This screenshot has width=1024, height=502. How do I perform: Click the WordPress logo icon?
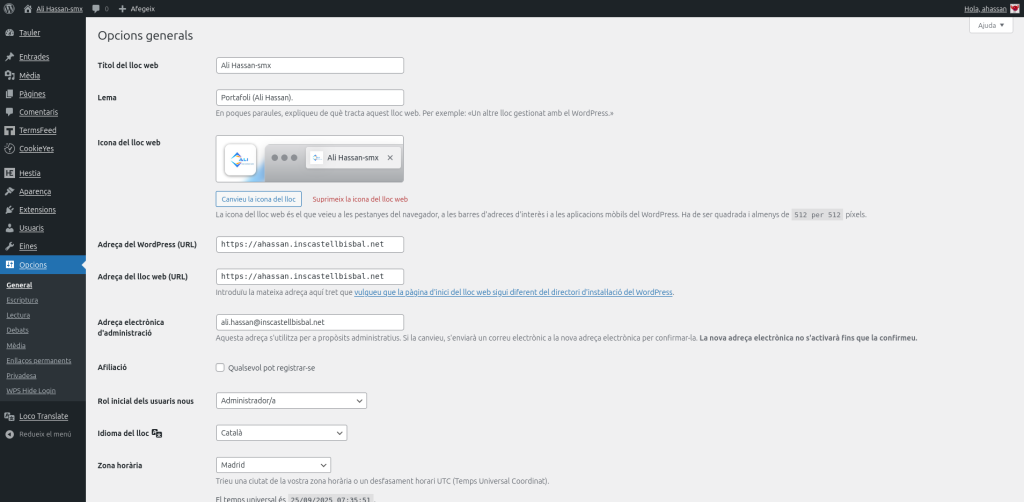9,8
